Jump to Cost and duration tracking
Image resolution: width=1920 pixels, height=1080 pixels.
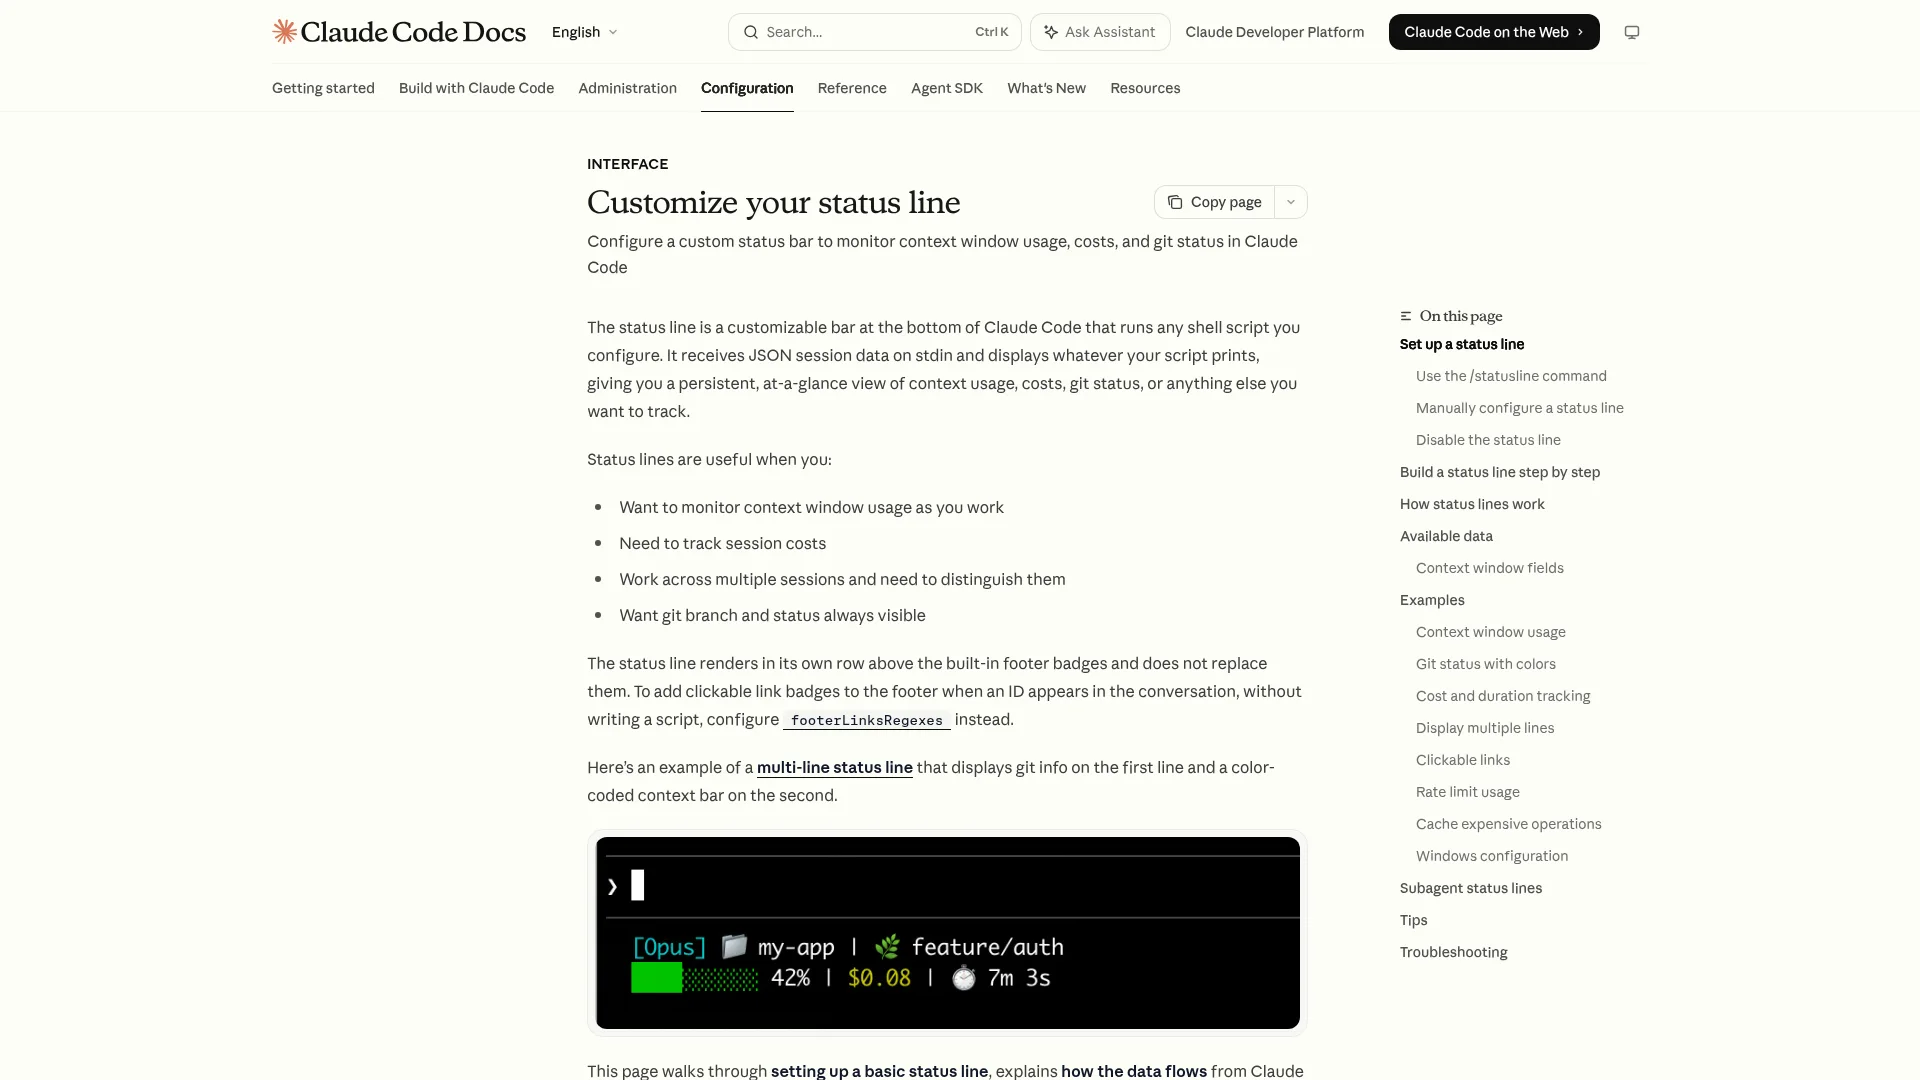pos(1502,696)
